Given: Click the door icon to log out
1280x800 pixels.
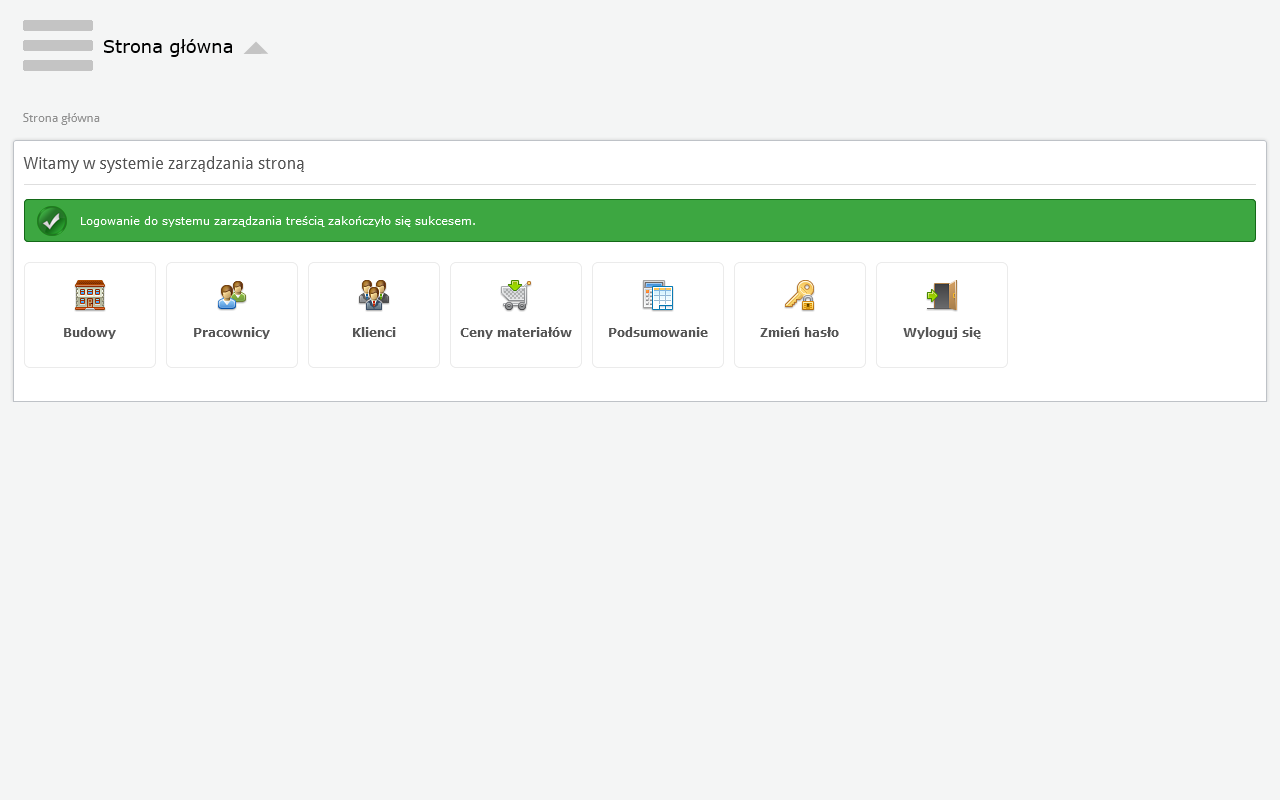Looking at the screenshot, I should pos(942,296).
